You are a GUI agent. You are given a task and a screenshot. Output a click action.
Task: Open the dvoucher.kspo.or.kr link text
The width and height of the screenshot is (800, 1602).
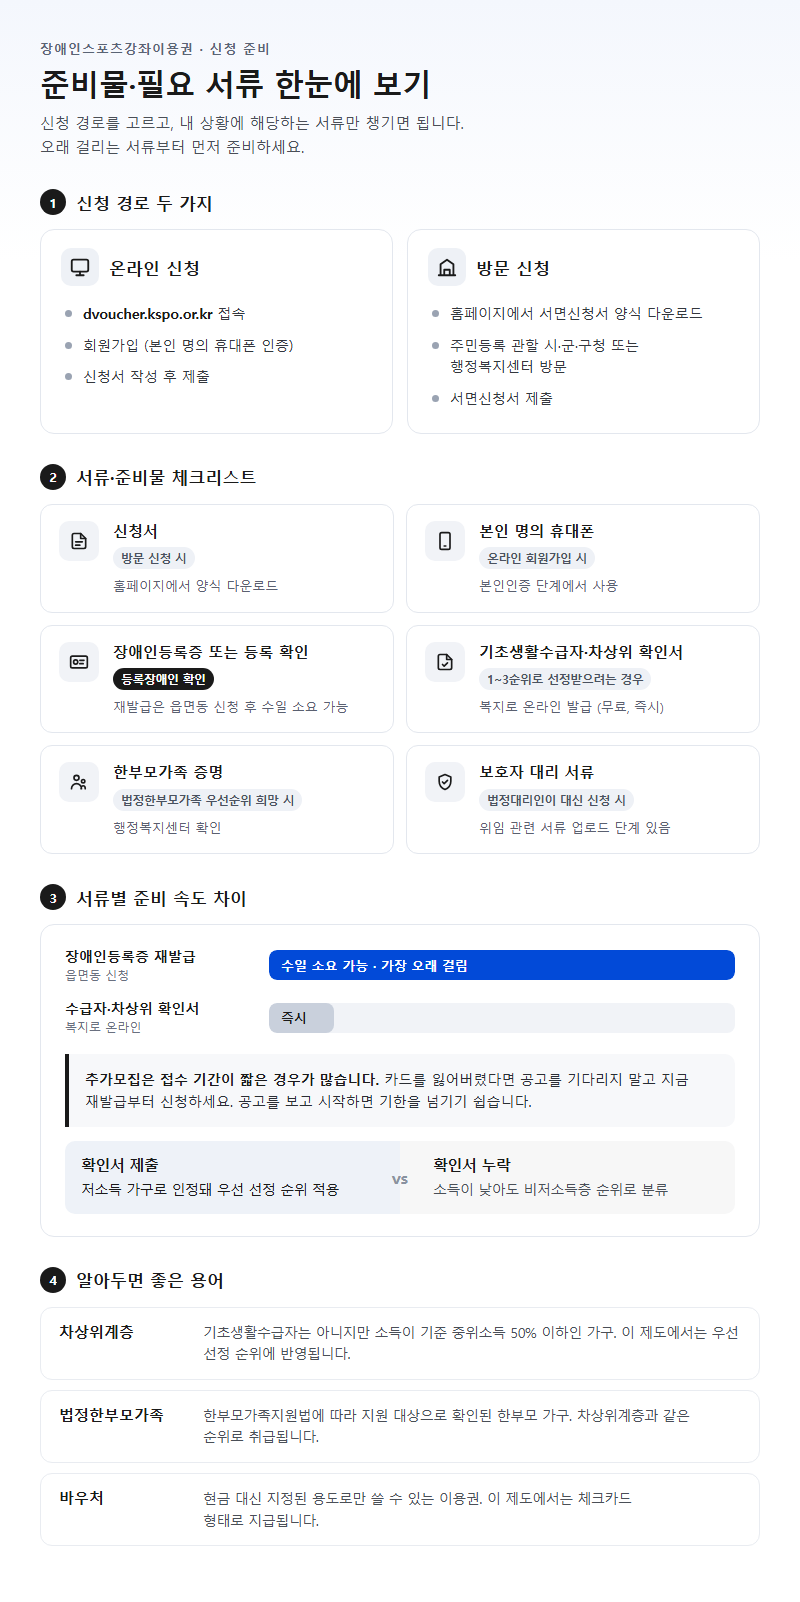[148, 313]
